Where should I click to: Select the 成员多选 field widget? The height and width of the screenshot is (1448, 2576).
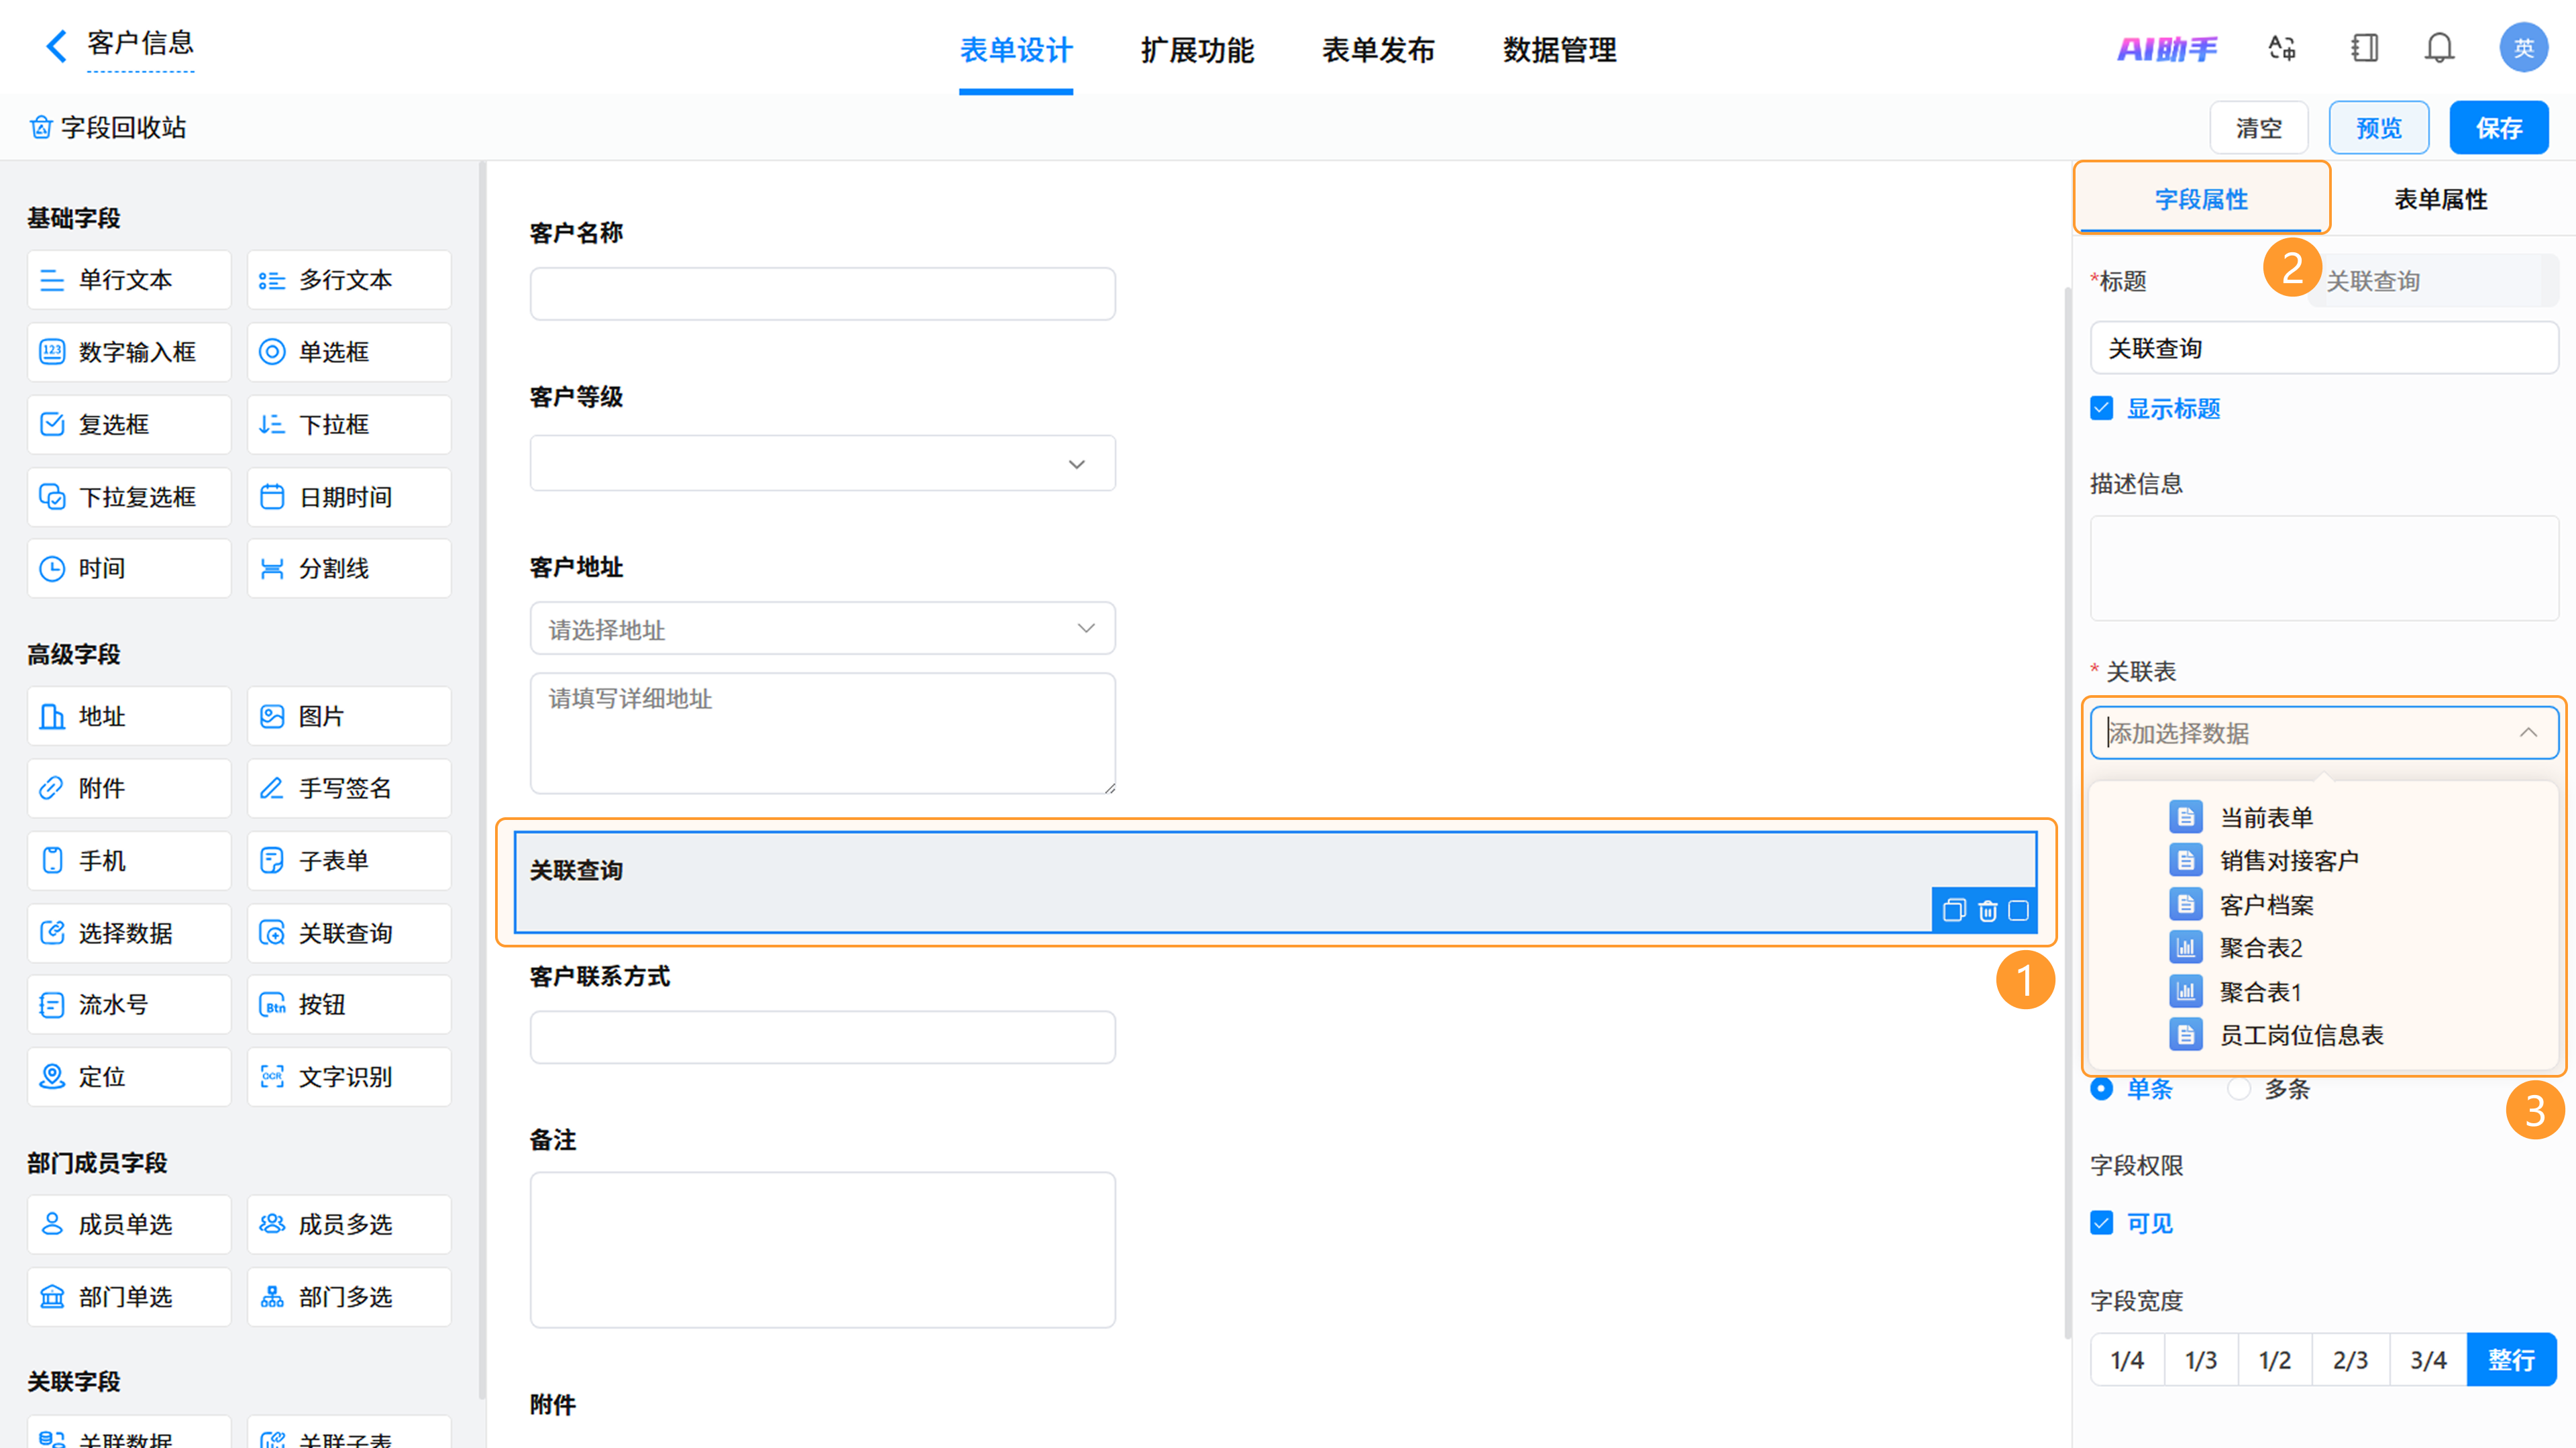tap(349, 1225)
